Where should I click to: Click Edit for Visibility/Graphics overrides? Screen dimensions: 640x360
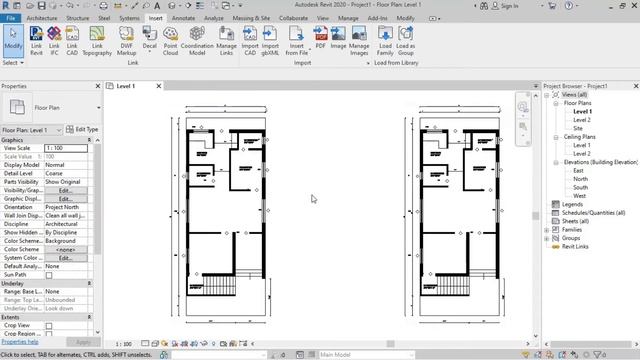pos(66,191)
